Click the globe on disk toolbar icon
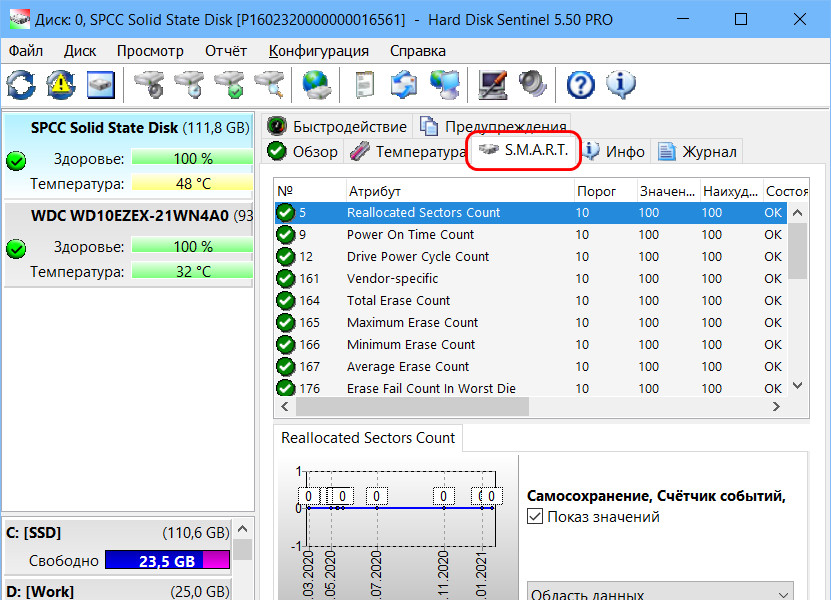This screenshot has height=600, width=831. tap(317, 84)
